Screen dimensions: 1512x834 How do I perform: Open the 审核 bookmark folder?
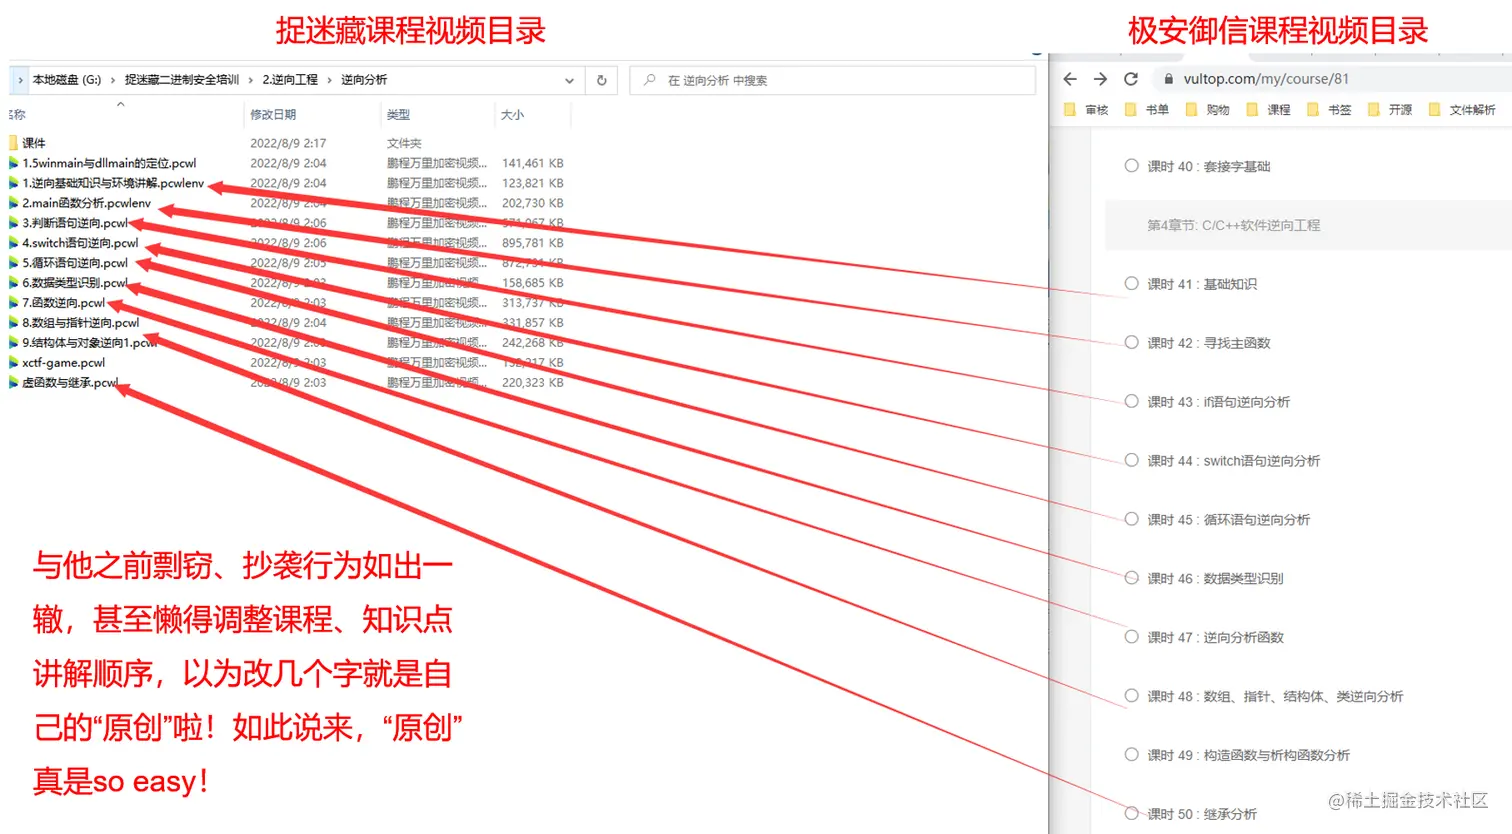[1086, 110]
